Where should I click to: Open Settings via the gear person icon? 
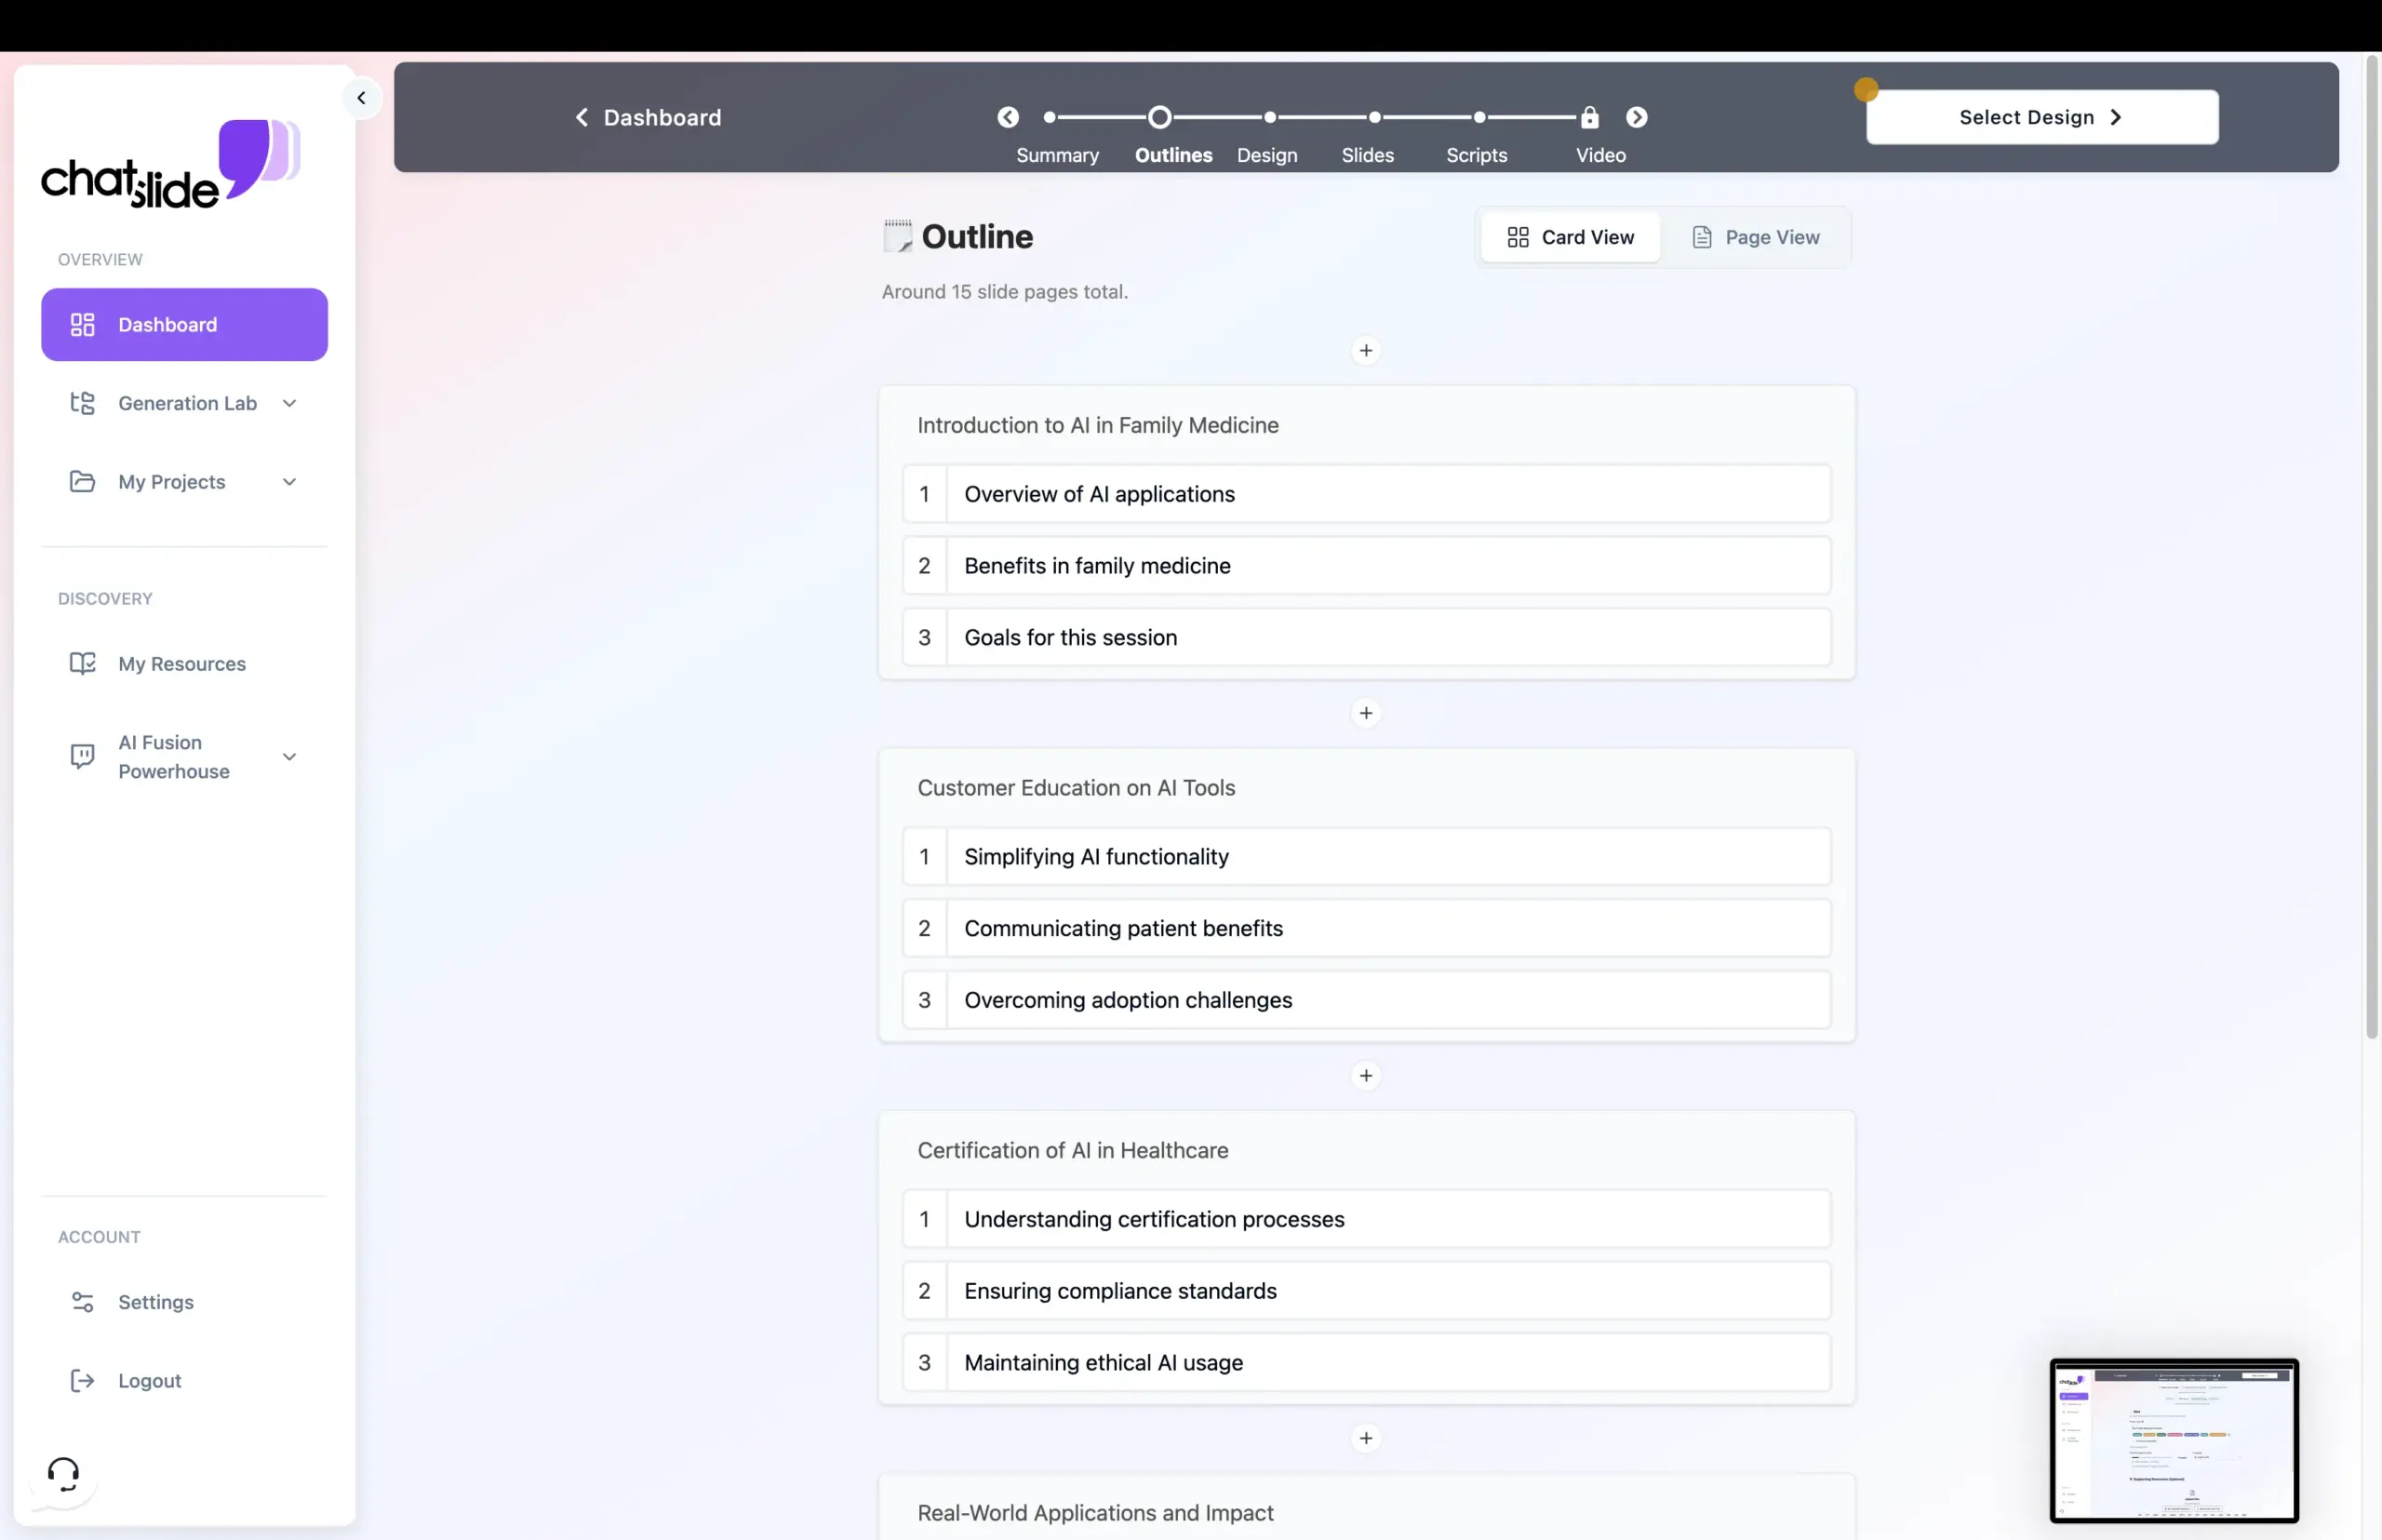[82, 1301]
